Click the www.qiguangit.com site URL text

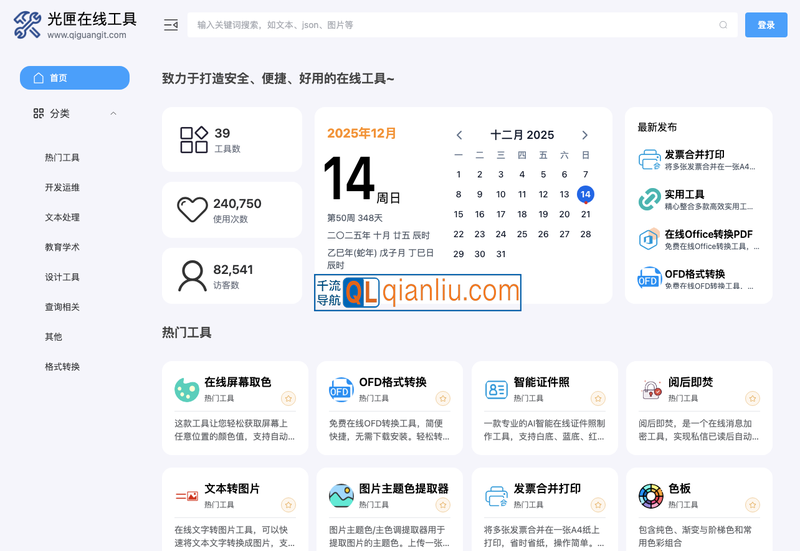(x=87, y=35)
